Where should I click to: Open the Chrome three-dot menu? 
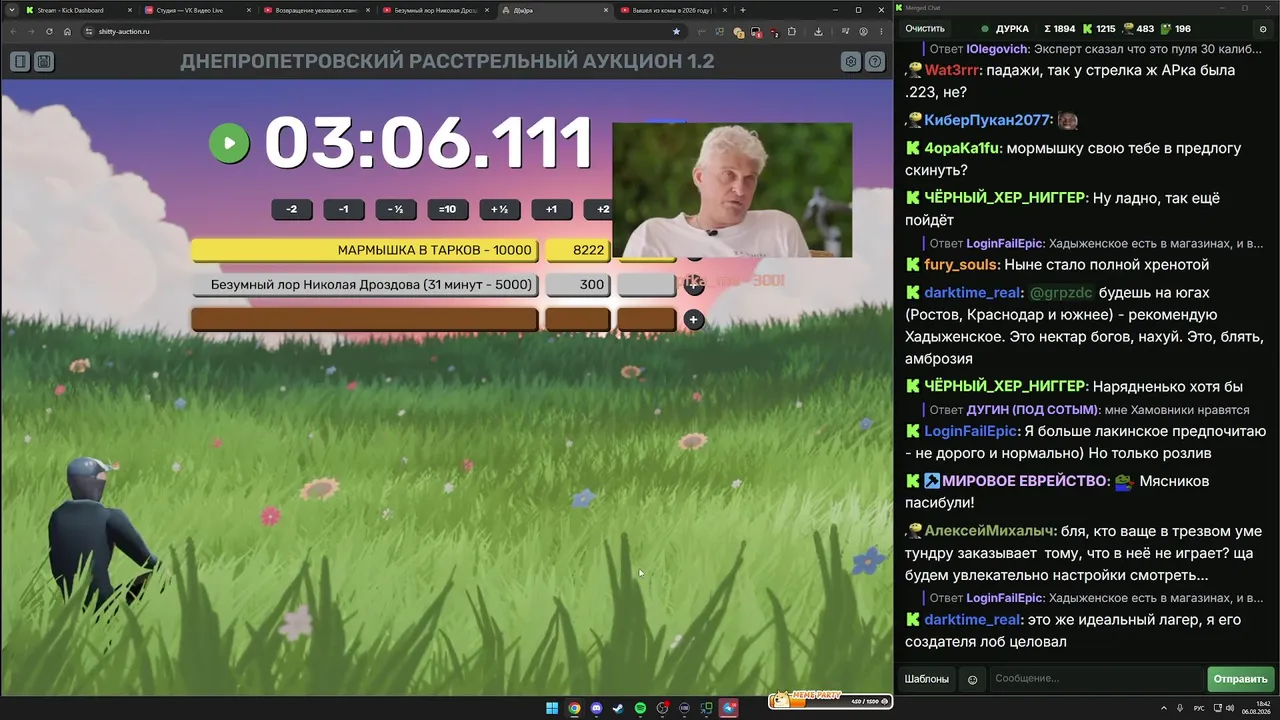pyautogui.click(x=881, y=31)
